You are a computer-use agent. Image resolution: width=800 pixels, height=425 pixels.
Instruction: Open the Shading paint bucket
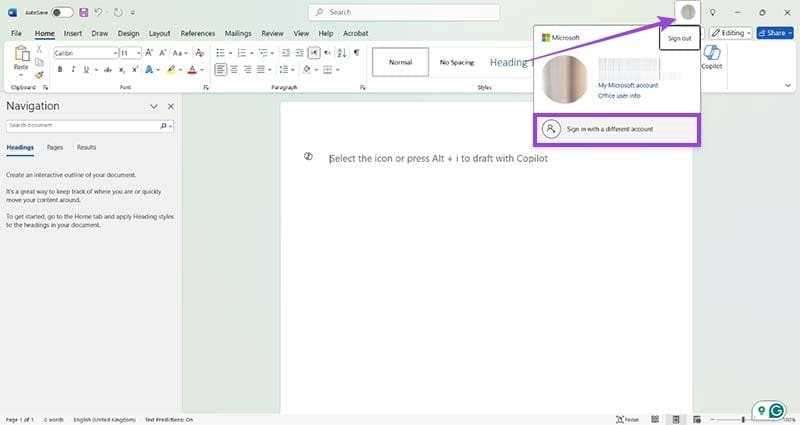pyautogui.click(x=307, y=69)
